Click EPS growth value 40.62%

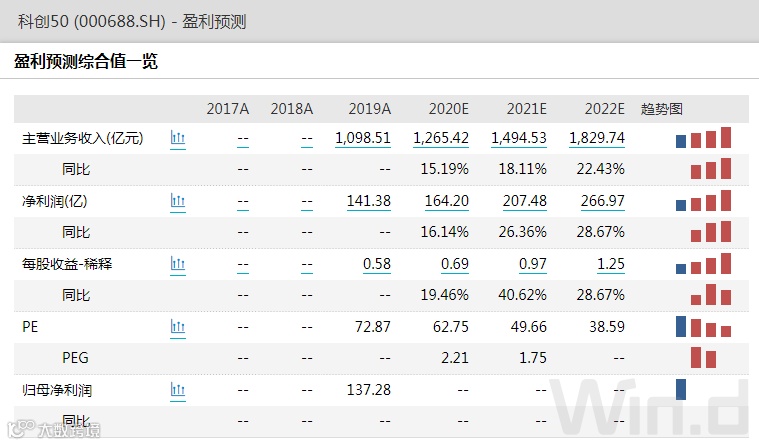tap(522, 295)
